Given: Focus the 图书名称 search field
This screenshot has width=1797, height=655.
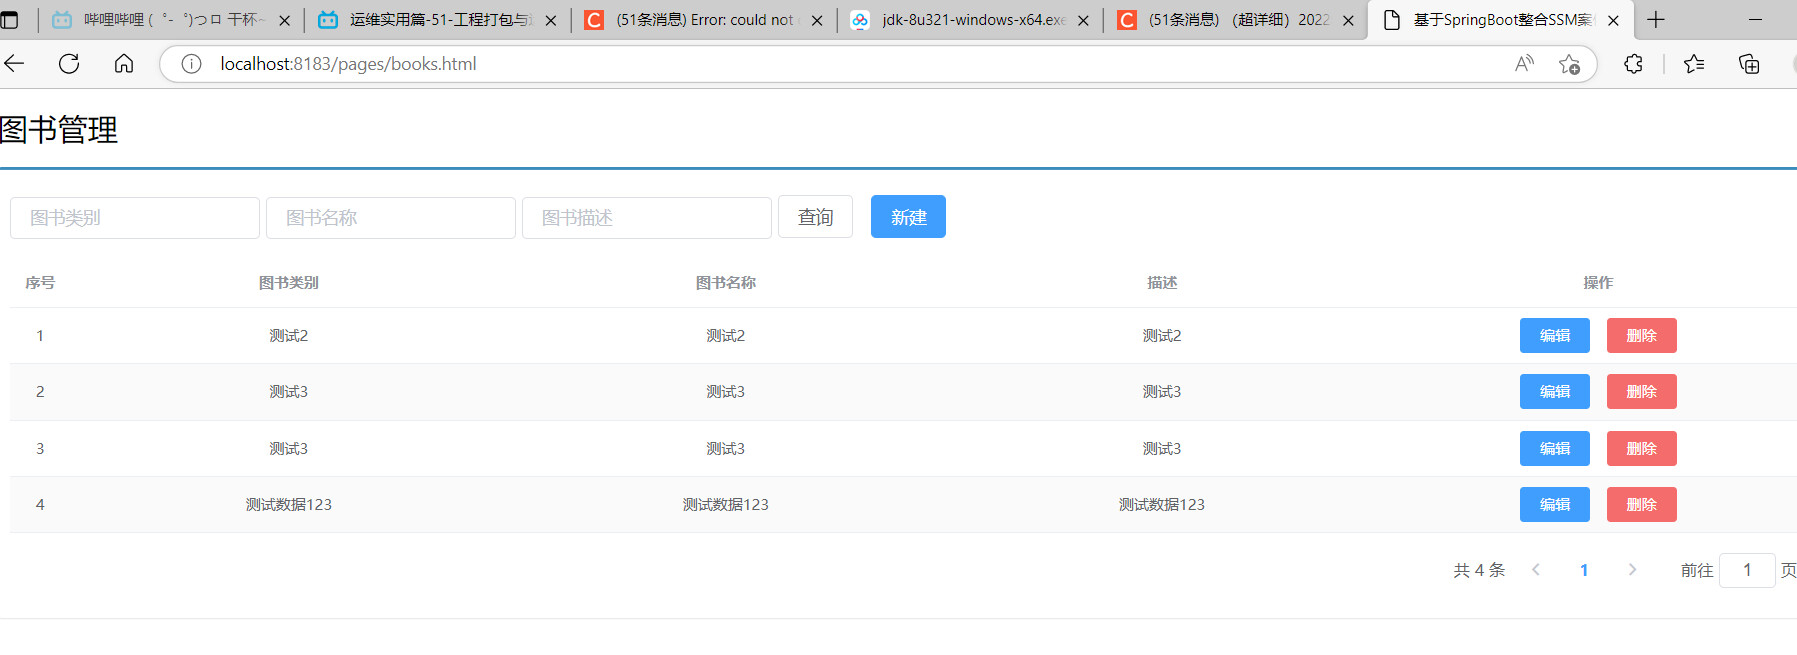Looking at the screenshot, I should (391, 218).
